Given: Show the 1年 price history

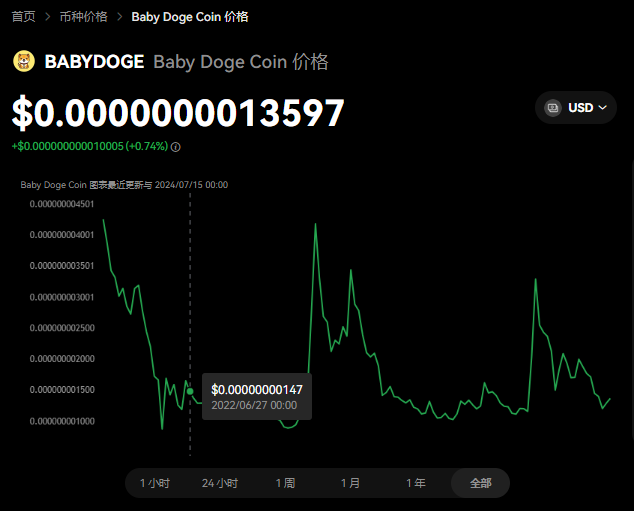Looking at the screenshot, I should click(415, 483).
